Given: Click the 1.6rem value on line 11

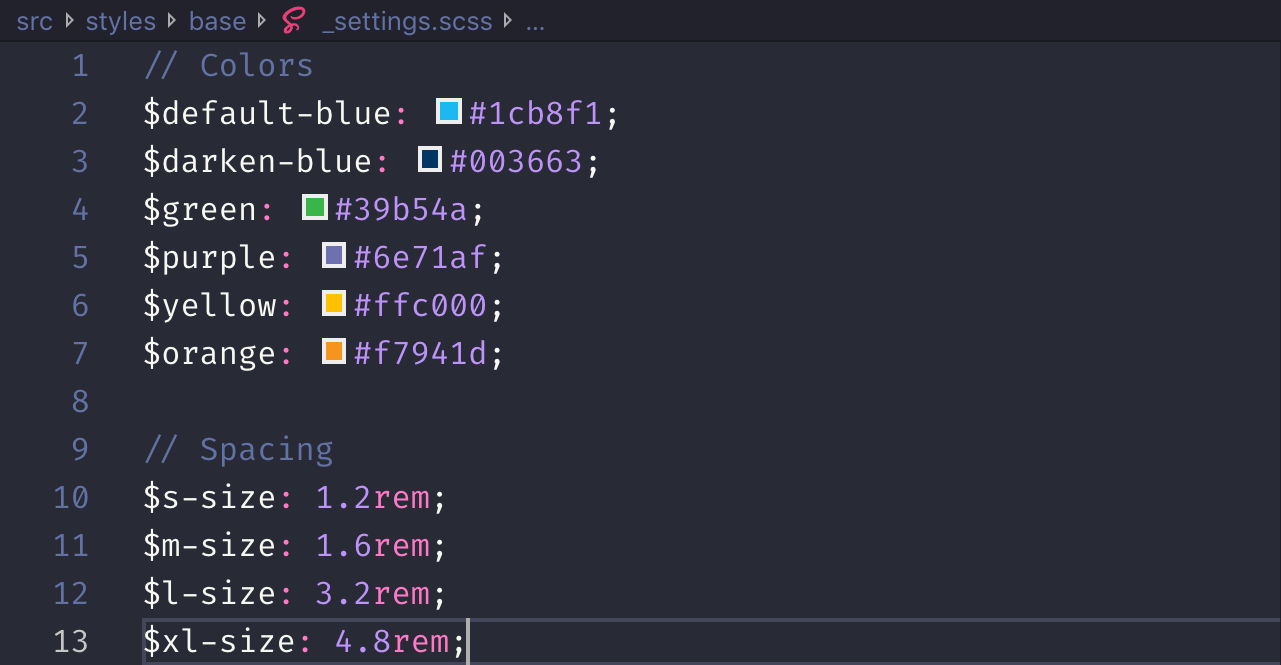Looking at the screenshot, I should pyautogui.click(x=372, y=545).
